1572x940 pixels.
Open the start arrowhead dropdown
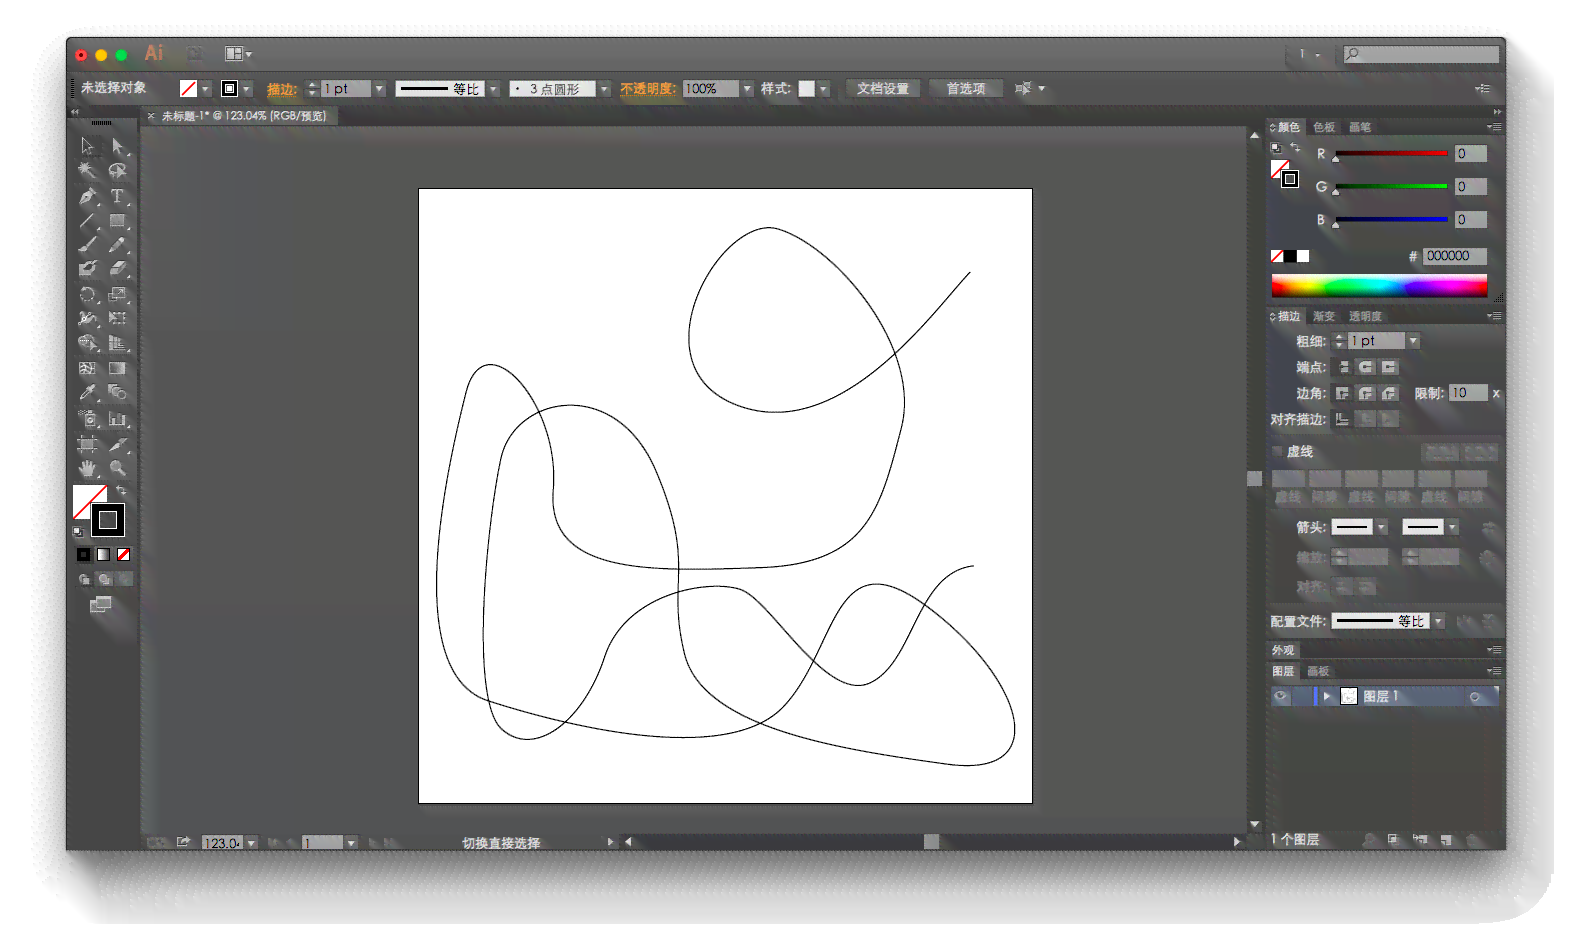tap(1381, 527)
